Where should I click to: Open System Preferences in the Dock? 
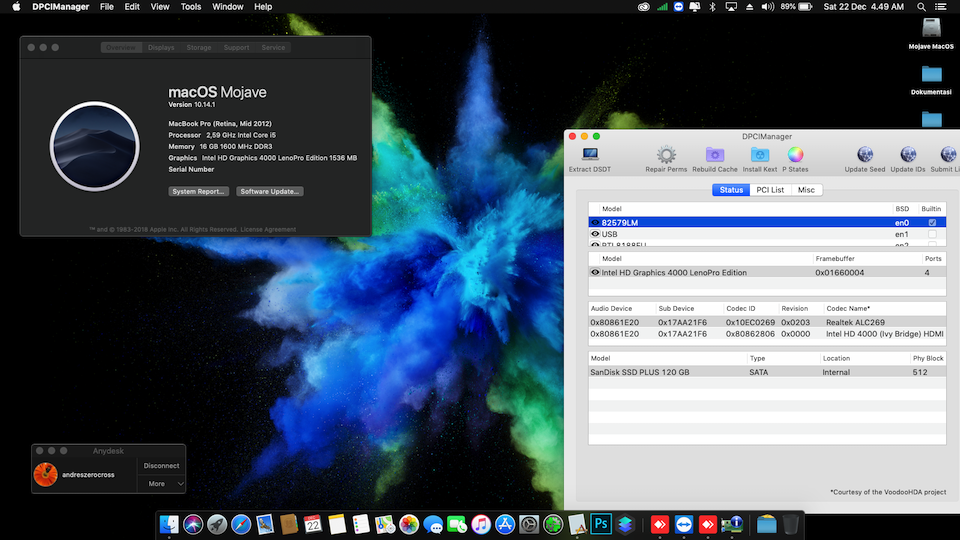(529, 525)
